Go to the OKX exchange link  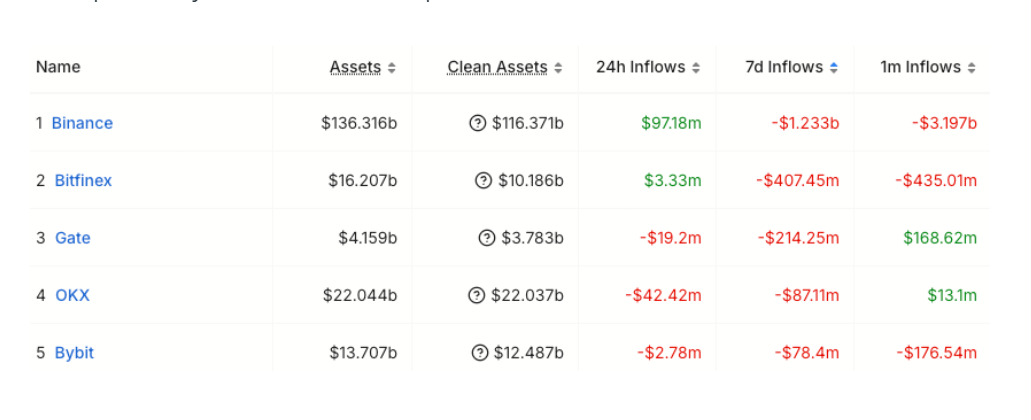coord(72,295)
